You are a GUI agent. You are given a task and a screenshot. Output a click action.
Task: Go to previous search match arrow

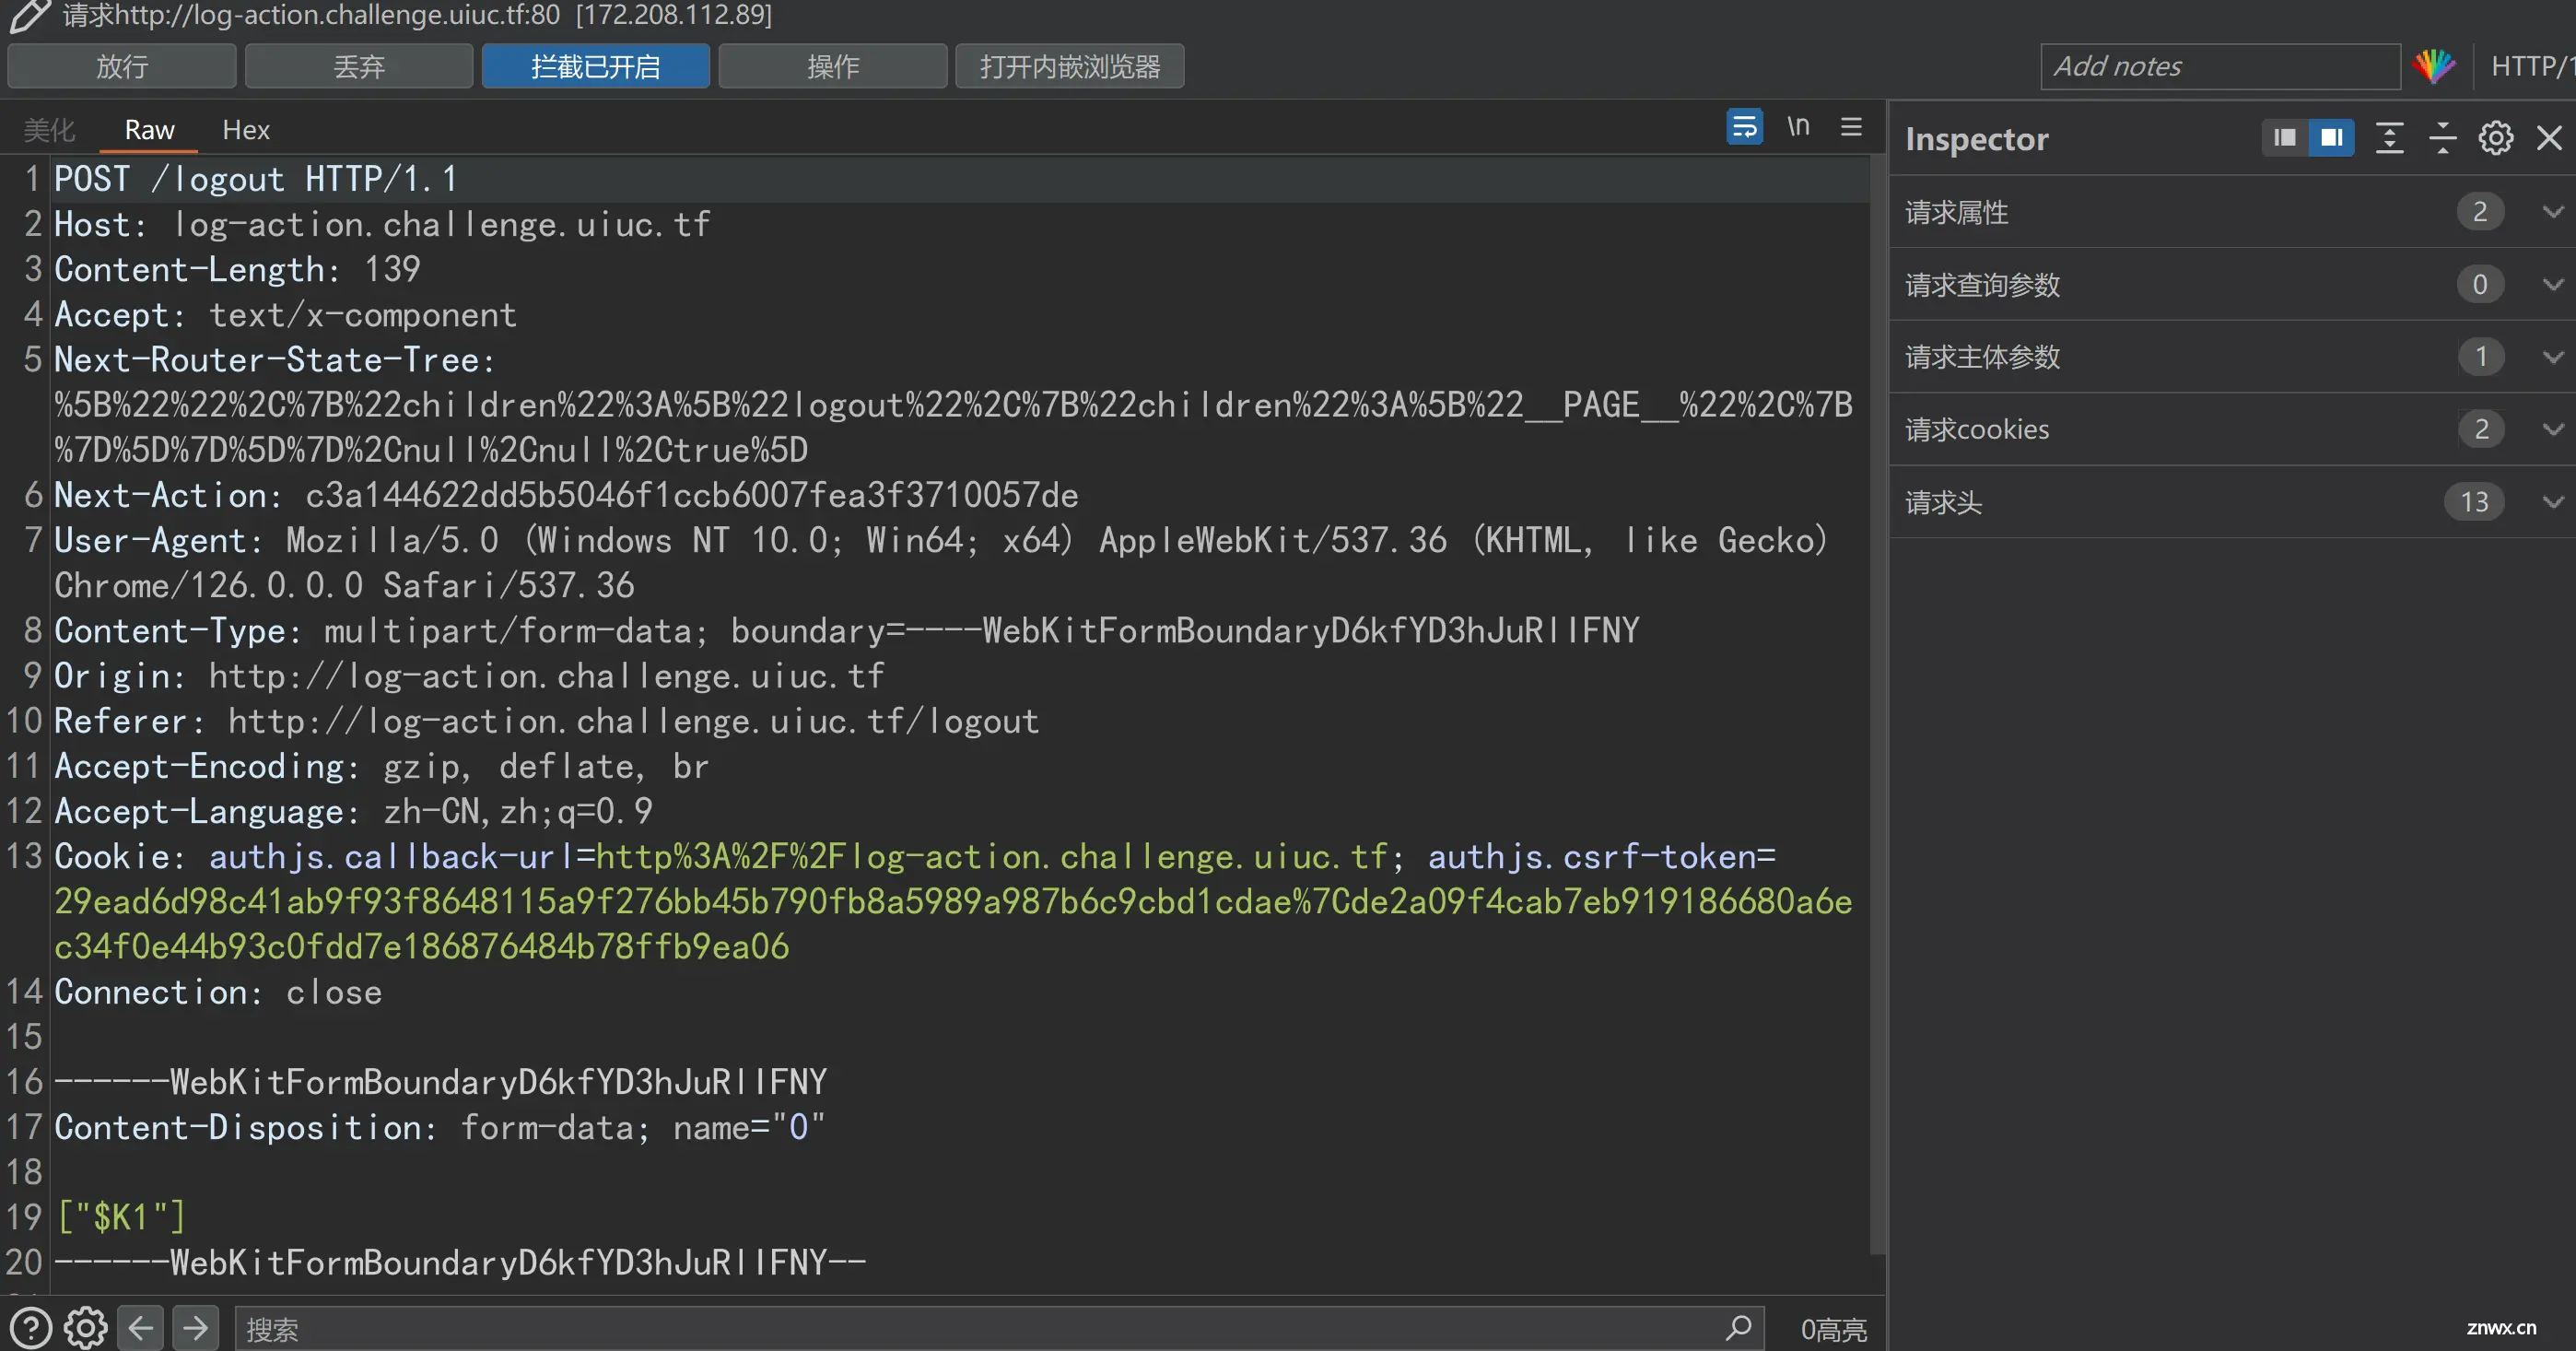[x=140, y=1328]
